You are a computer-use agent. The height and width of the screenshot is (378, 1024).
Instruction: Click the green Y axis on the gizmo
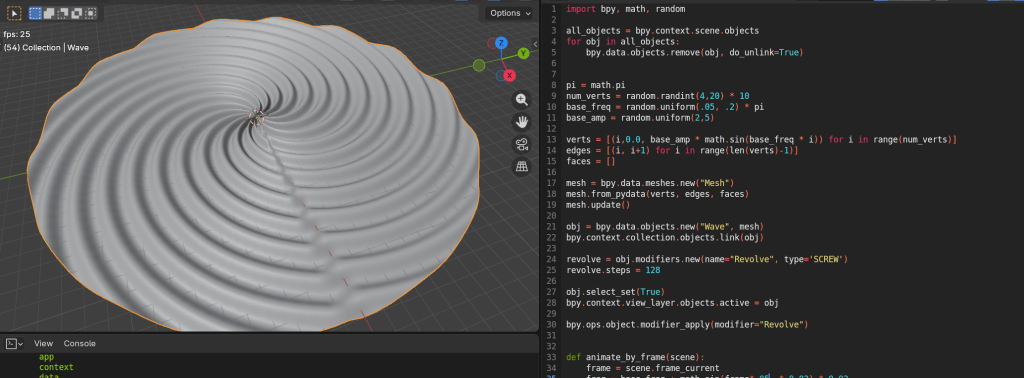[x=523, y=54]
